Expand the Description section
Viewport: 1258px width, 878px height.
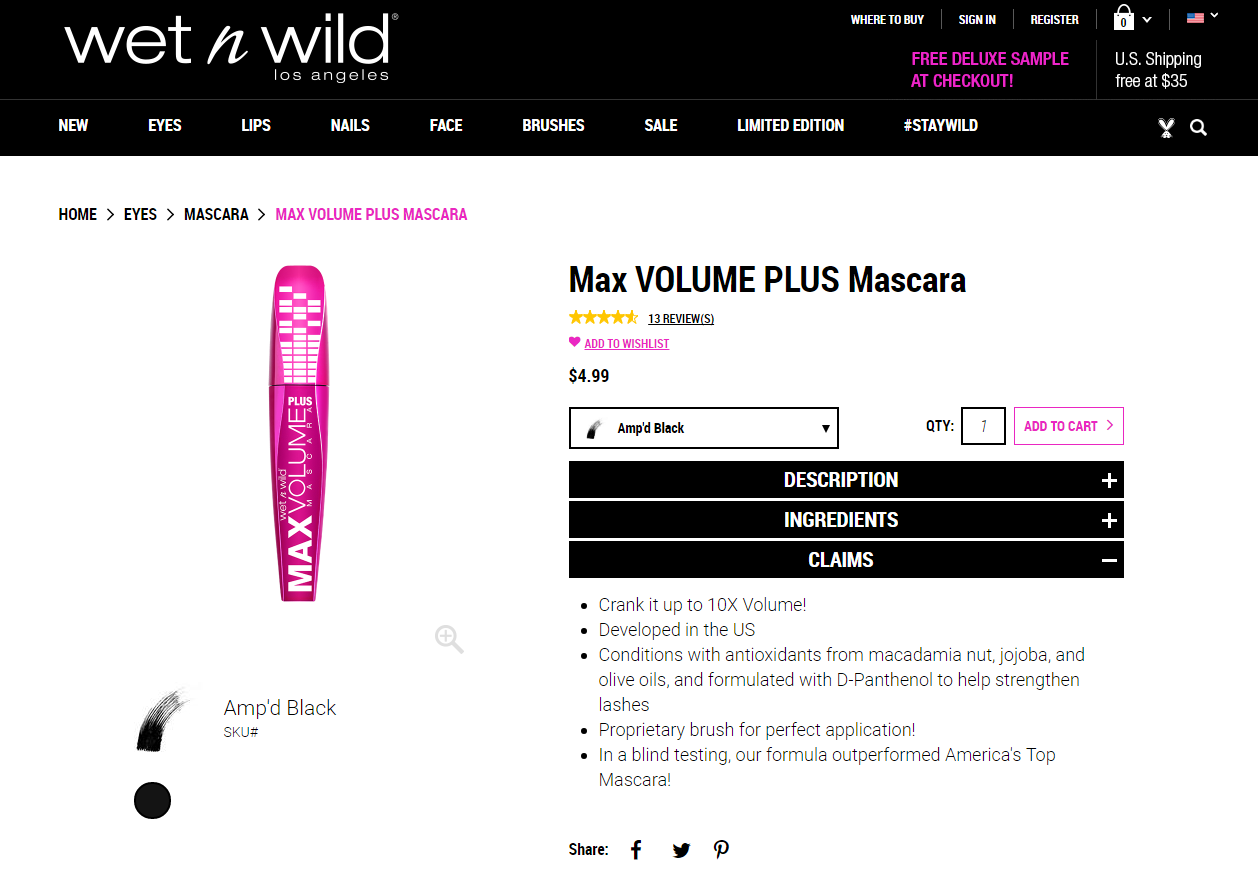point(846,480)
